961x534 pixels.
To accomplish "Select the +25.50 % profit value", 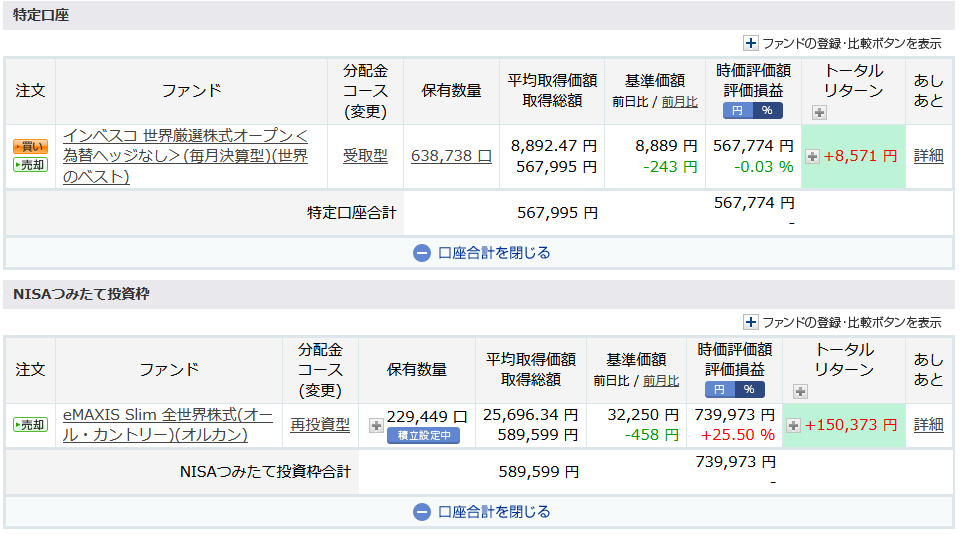I will click(x=738, y=435).
